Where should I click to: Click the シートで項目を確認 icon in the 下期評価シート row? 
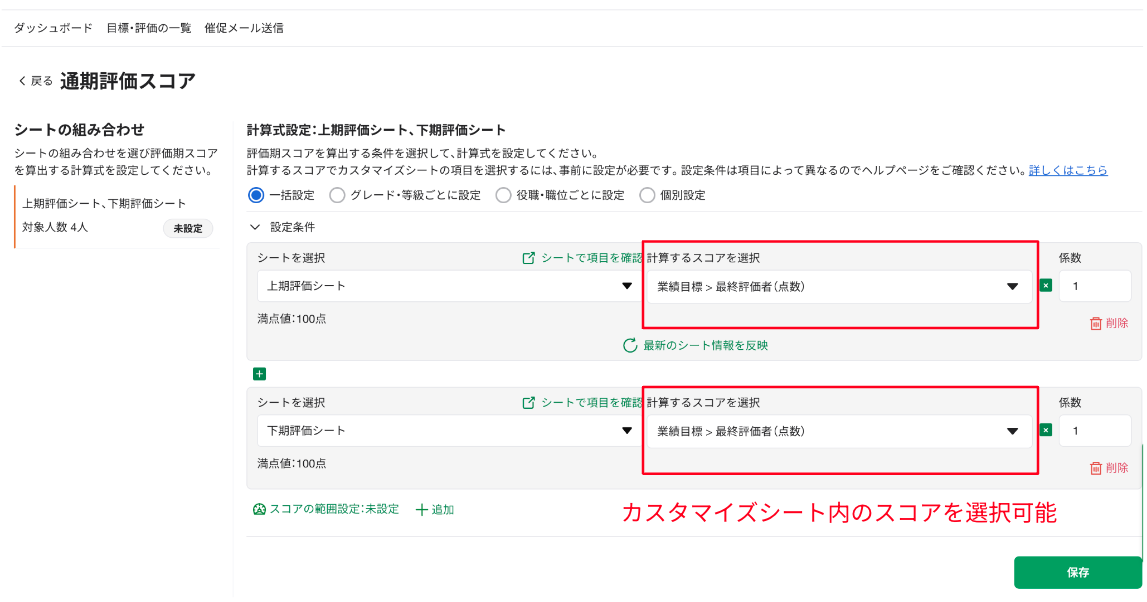tap(529, 403)
